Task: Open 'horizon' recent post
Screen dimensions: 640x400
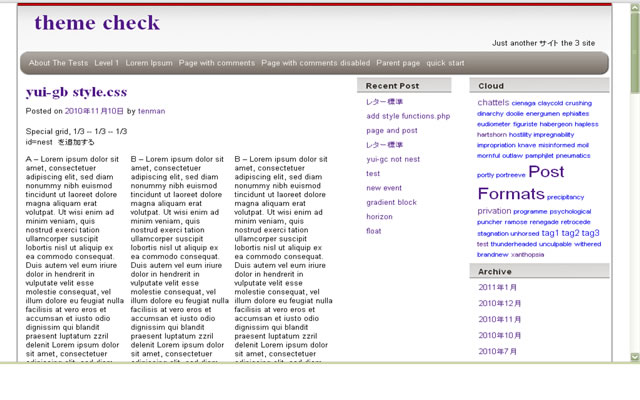Action: click(x=379, y=216)
